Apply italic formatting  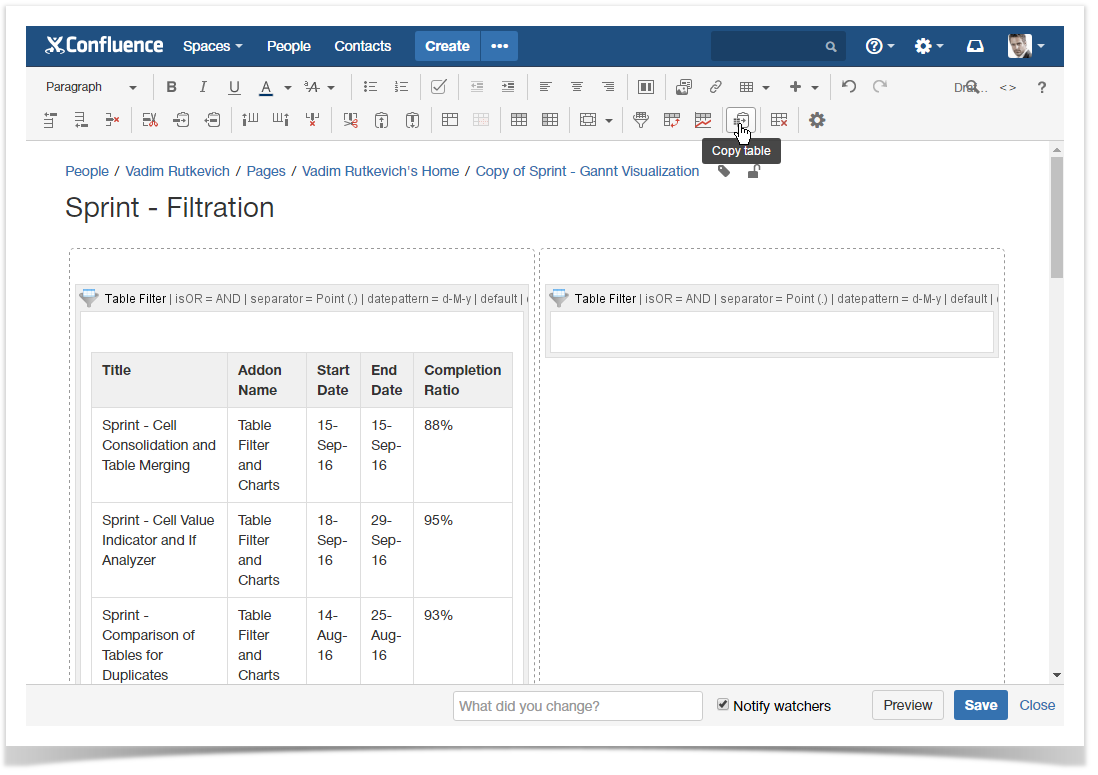tap(203, 87)
